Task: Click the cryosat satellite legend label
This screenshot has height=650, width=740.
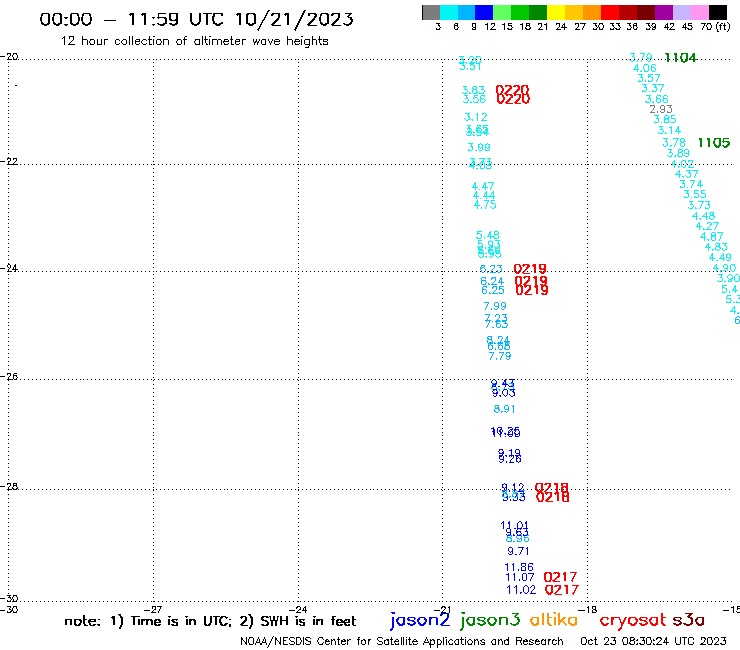Action: pyautogui.click(x=632, y=620)
